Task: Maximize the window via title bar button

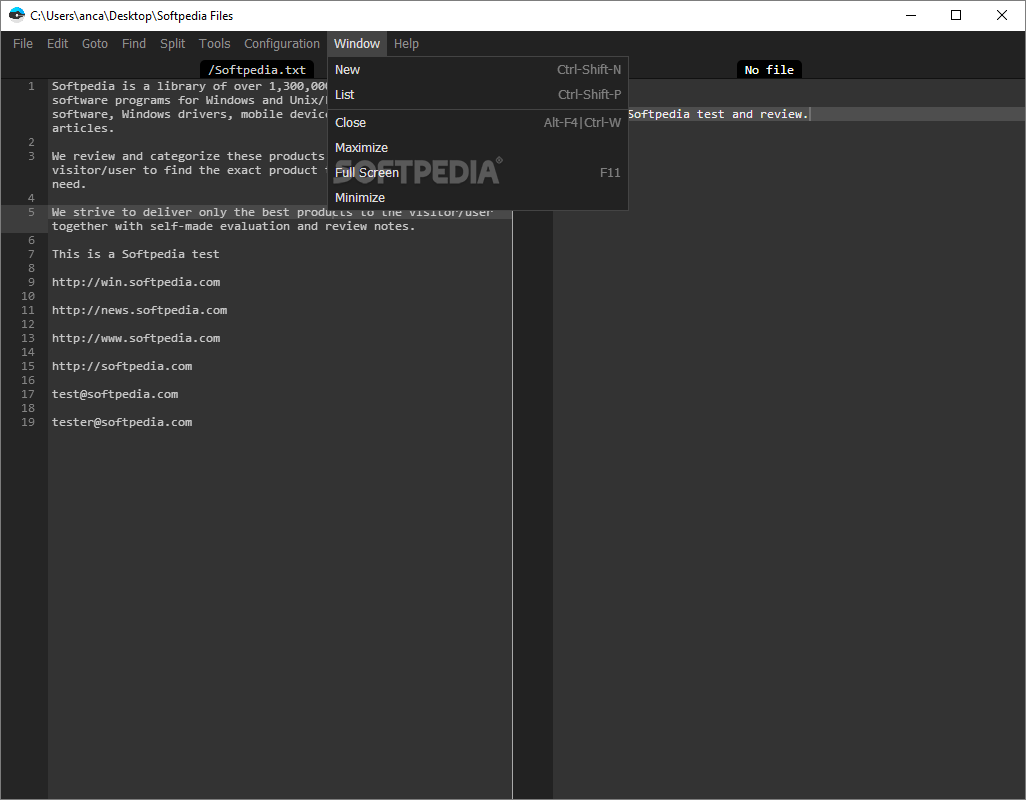Action: (x=956, y=15)
